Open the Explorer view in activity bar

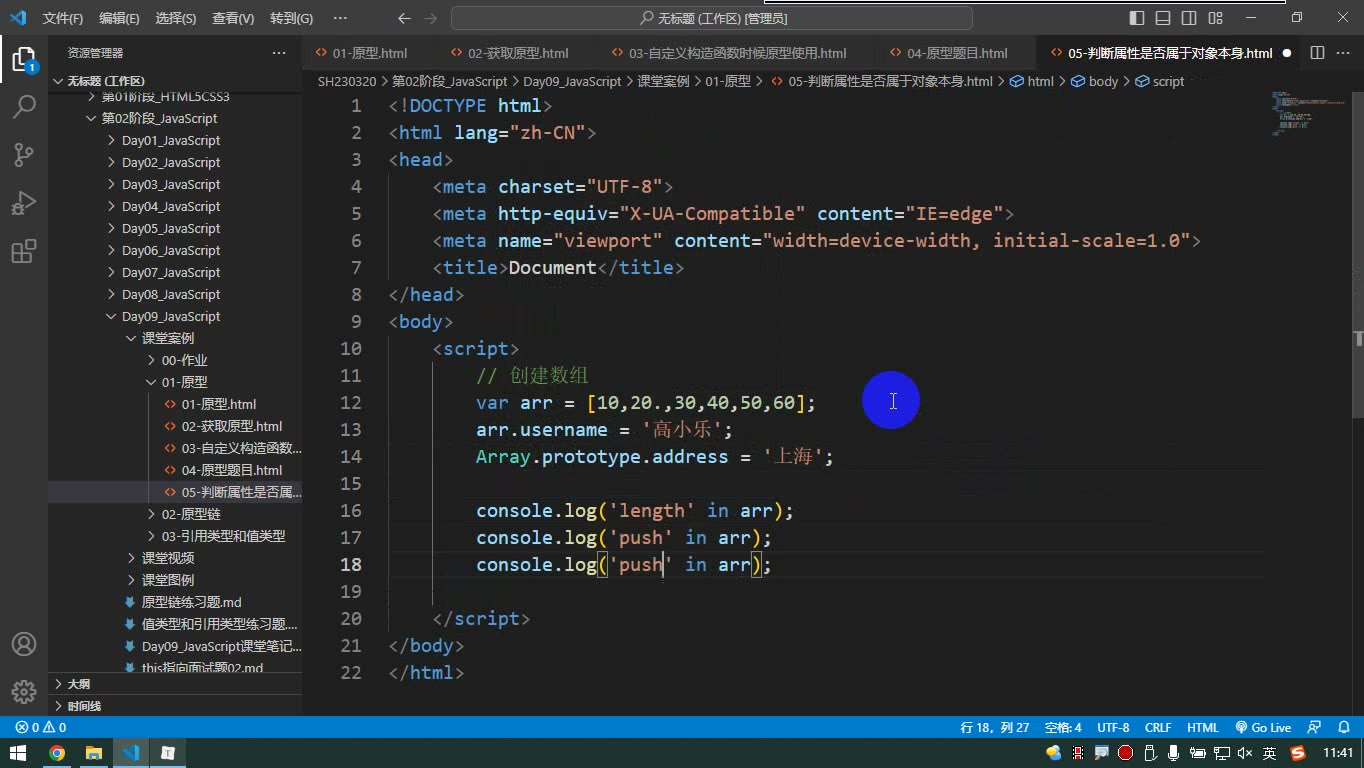(x=24, y=59)
